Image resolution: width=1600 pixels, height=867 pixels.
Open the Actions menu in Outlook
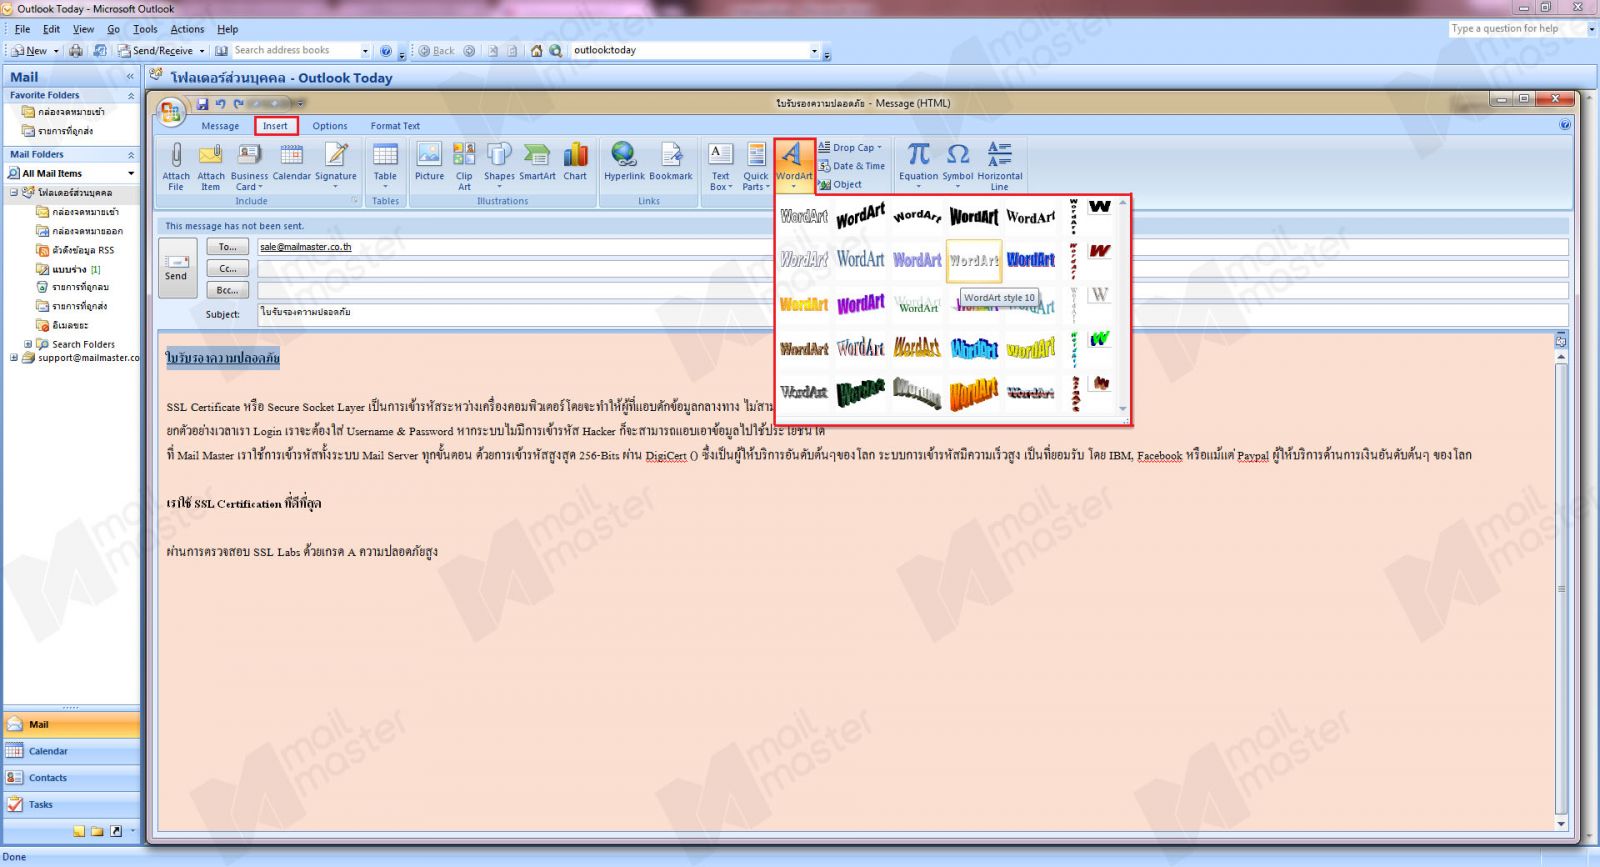pyautogui.click(x=187, y=29)
